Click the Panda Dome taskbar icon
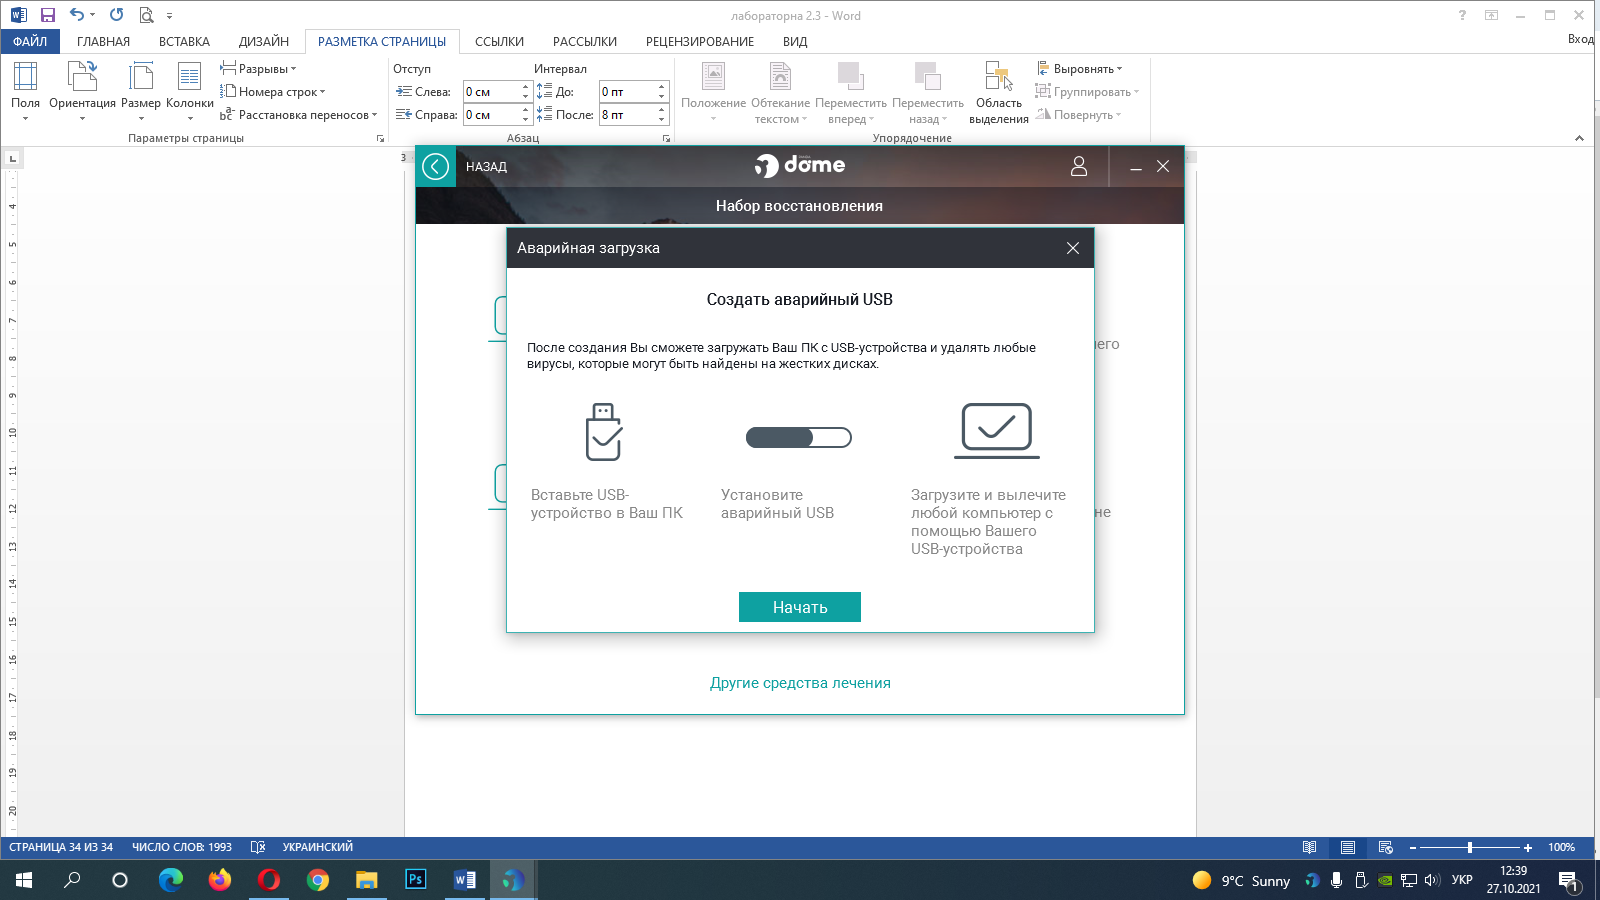1600x900 pixels. click(x=513, y=880)
